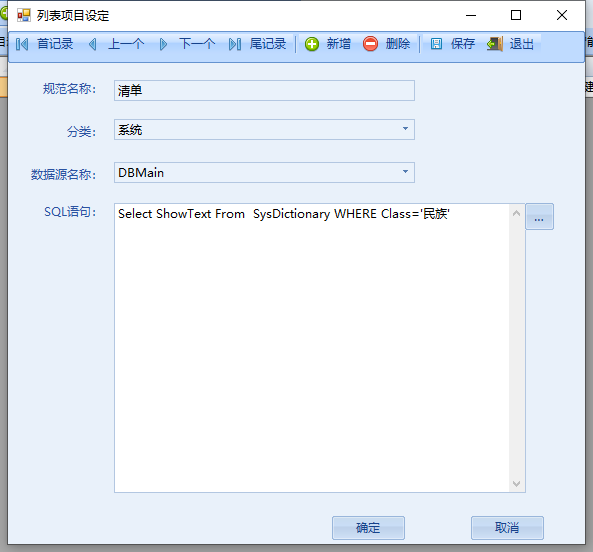Click the next record arrow icon
This screenshot has height=552, width=593.
tap(163, 44)
